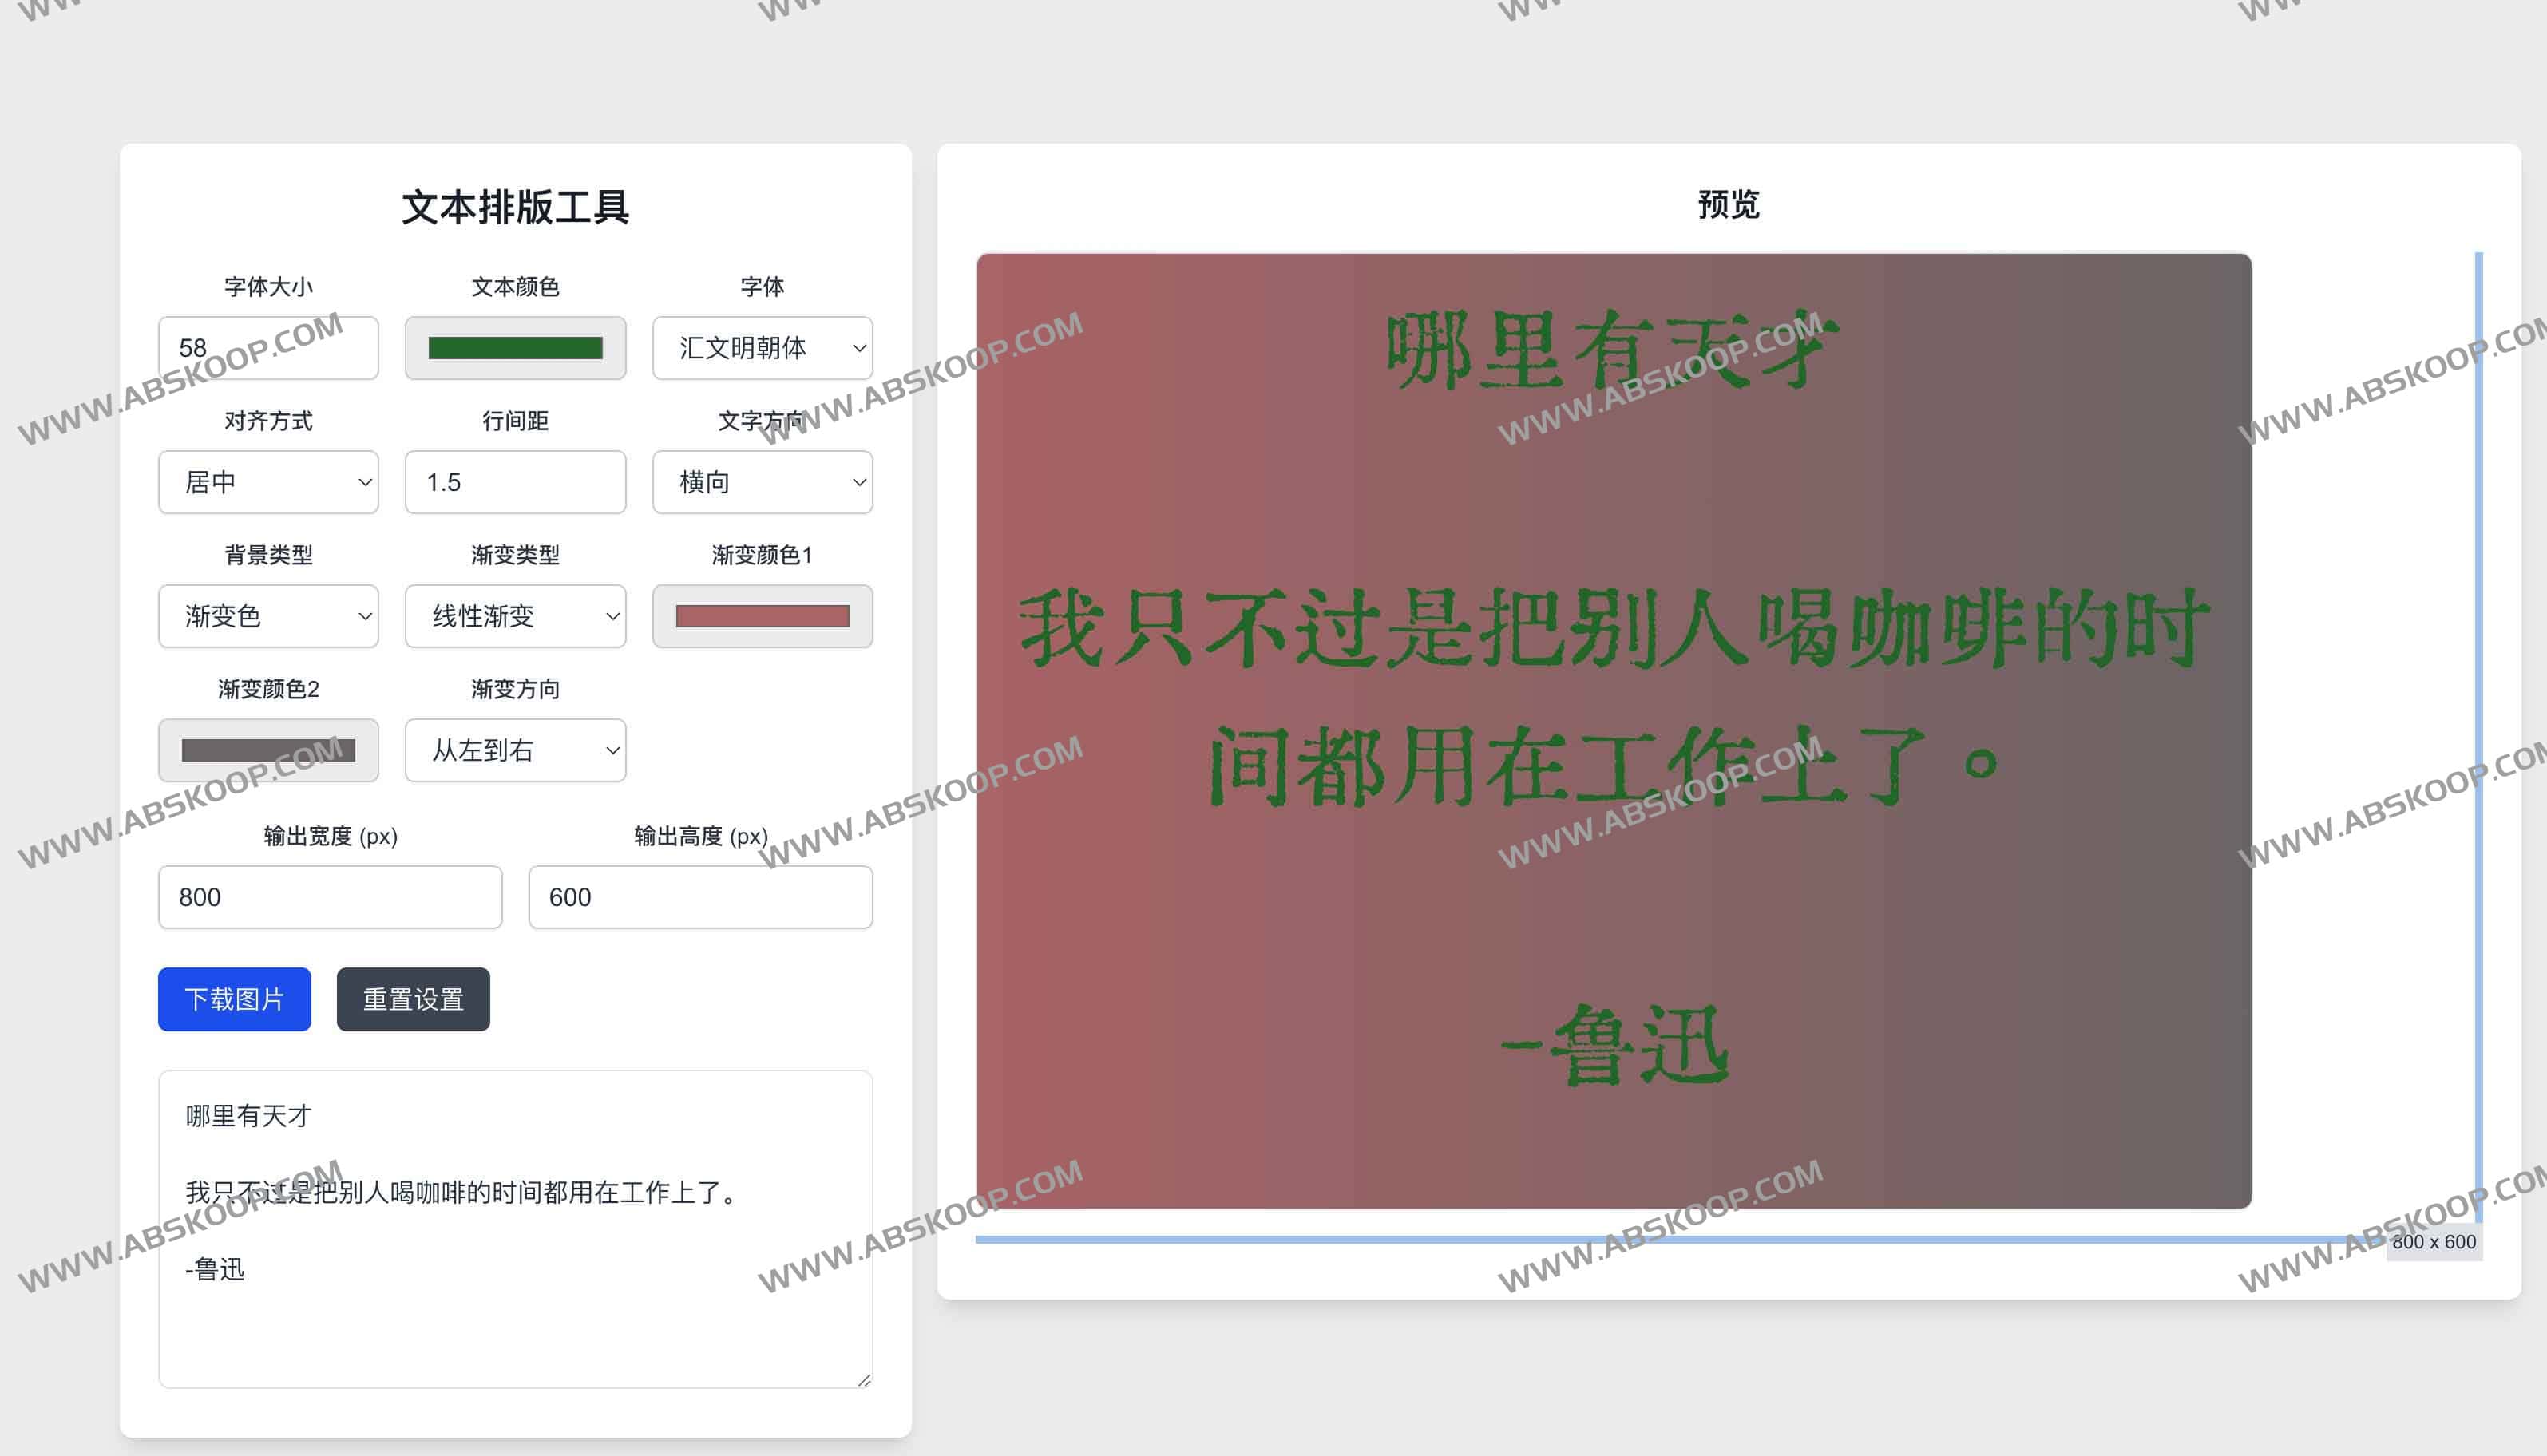Viewport: 2547px width, 1456px height.
Task: Open the 渐变颜色1 red swatch picker
Action: [762, 616]
